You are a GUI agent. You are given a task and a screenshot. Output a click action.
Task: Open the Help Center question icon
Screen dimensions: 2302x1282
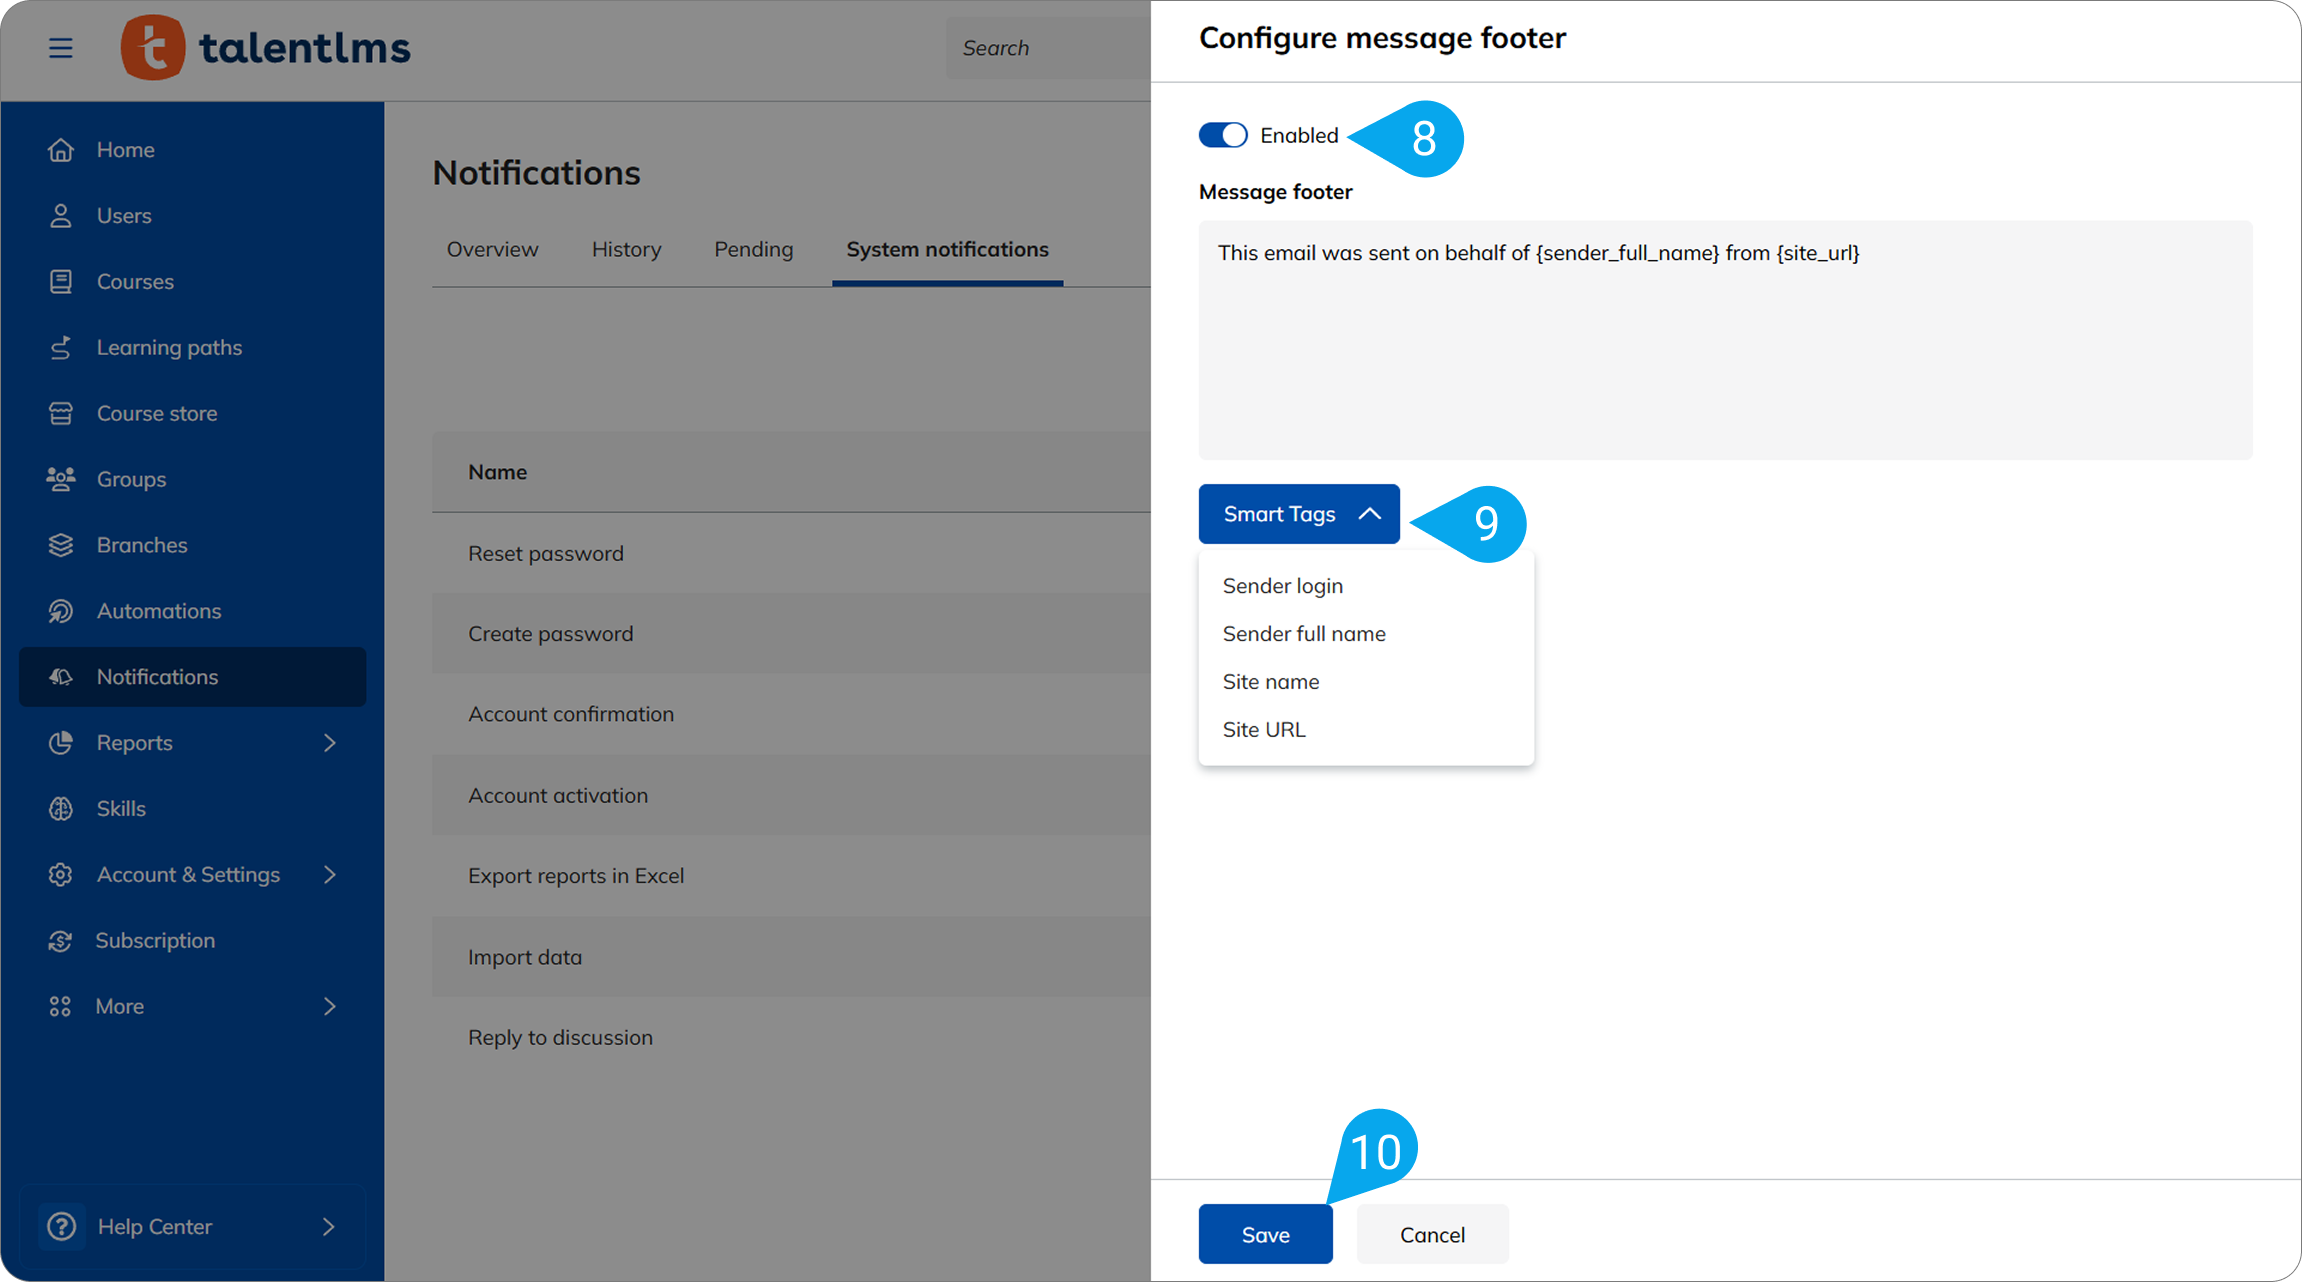click(61, 1226)
